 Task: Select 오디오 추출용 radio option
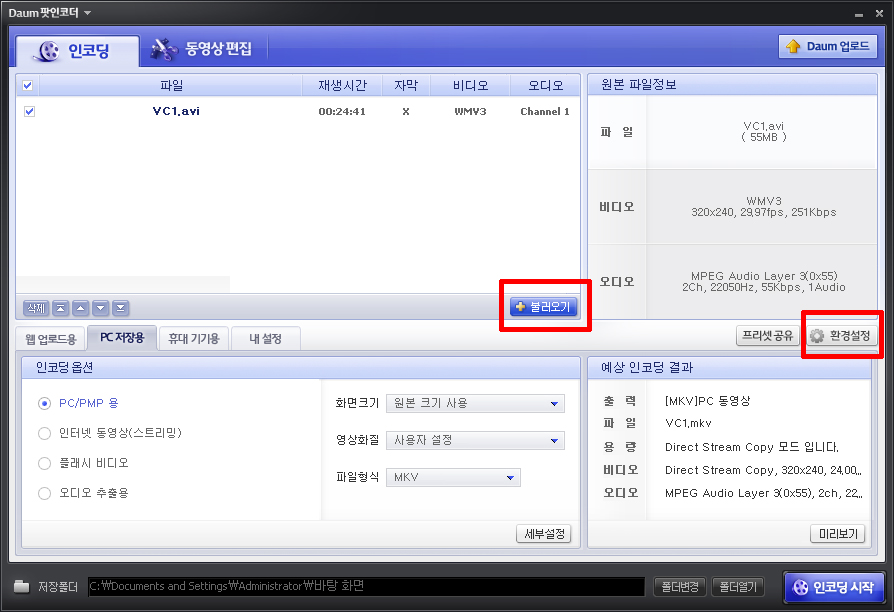[x=44, y=493]
